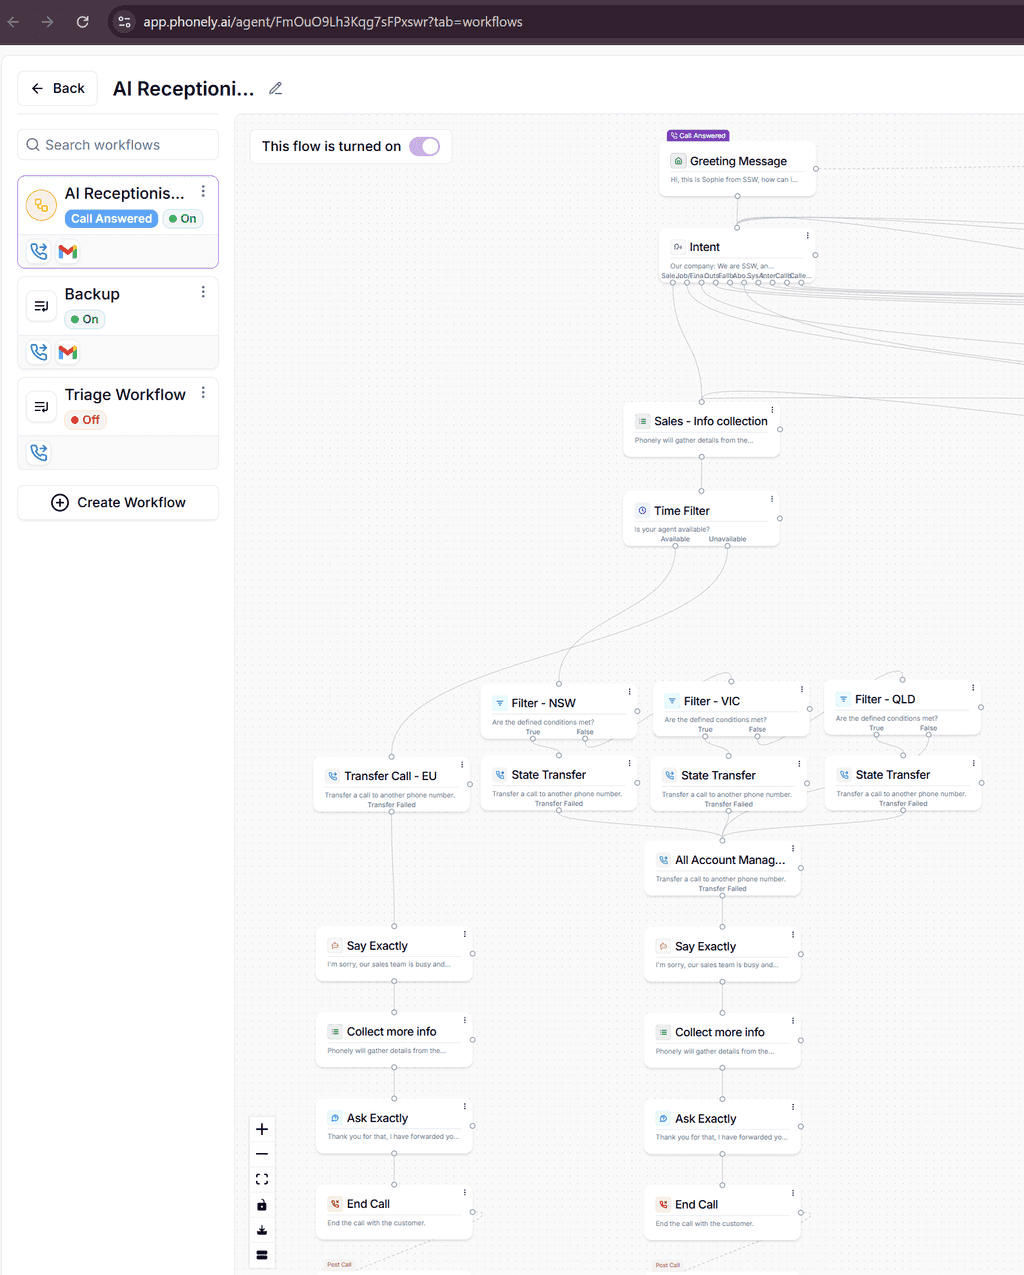Click the download icon in canvas controls

pyautogui.click(x=262, y=1230)
